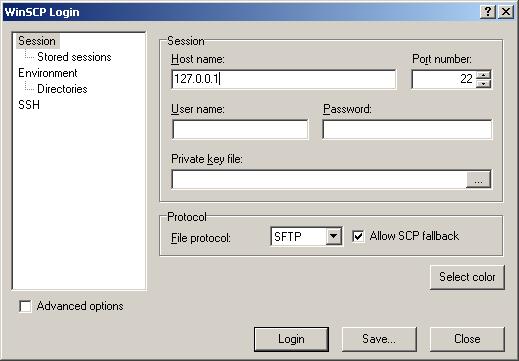Viewport: 519px width, 361px height.
Task: Select SSH in the navigation tree
Action: coord(29,105)
